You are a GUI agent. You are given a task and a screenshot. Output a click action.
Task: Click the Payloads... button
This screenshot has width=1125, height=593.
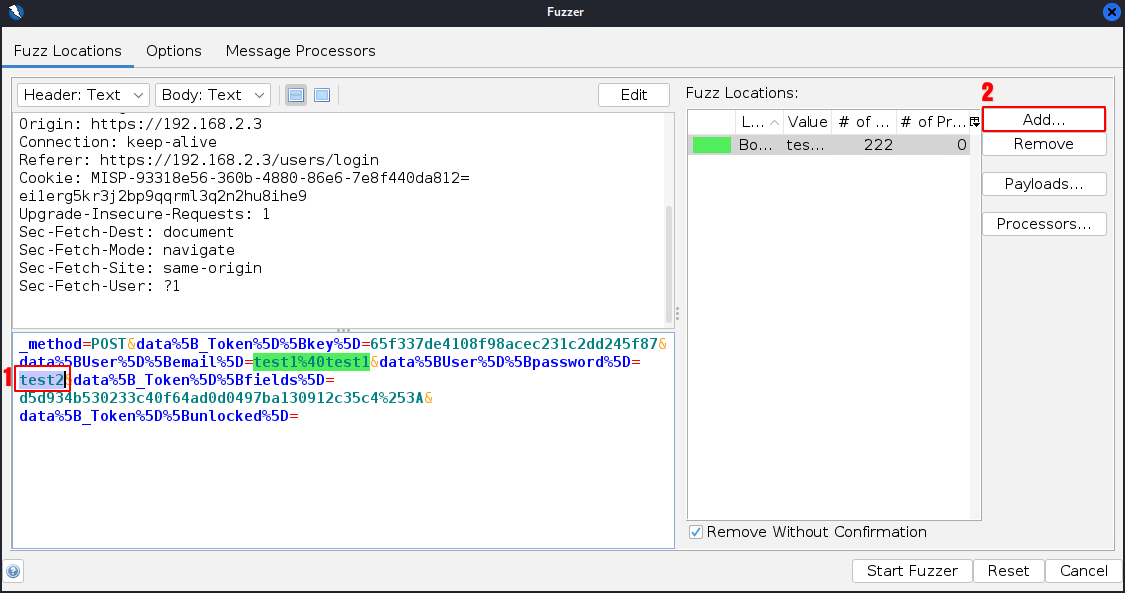click(1043, 184)
